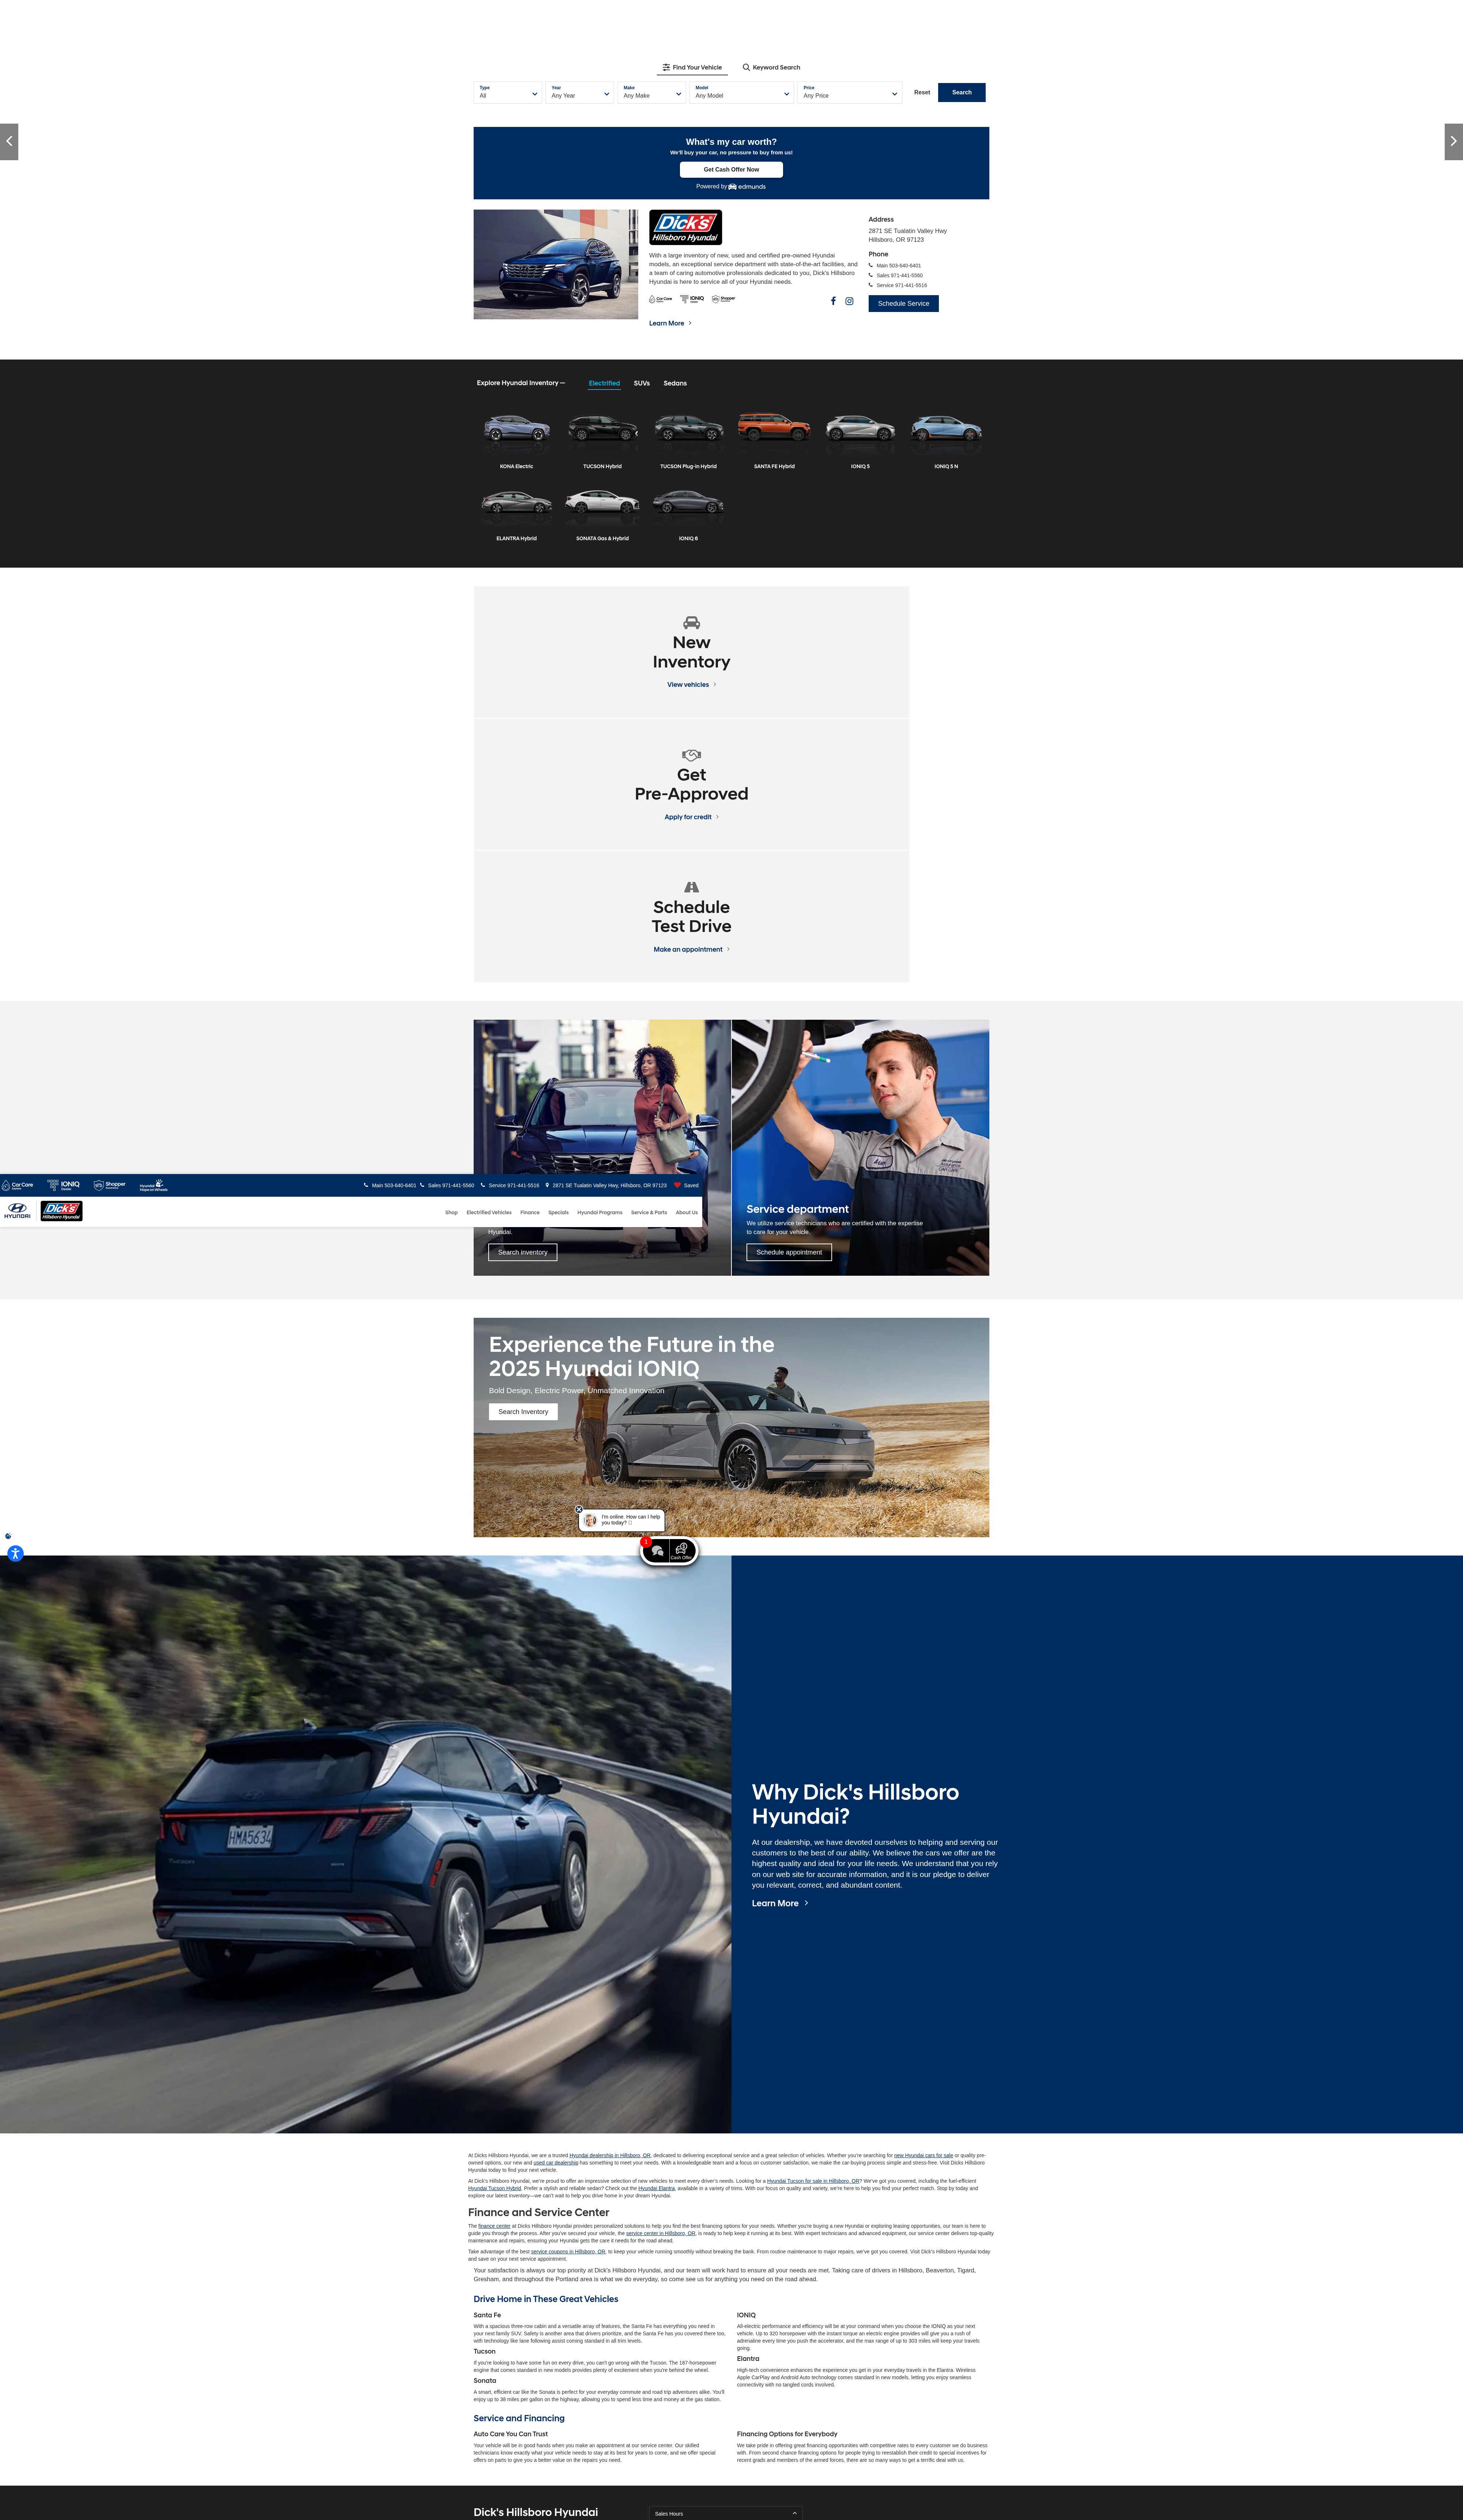Click the next slide arrow on the right edge
Image resolution: width=1463 pixels, height=2520 pixels.
[1454, 141]
